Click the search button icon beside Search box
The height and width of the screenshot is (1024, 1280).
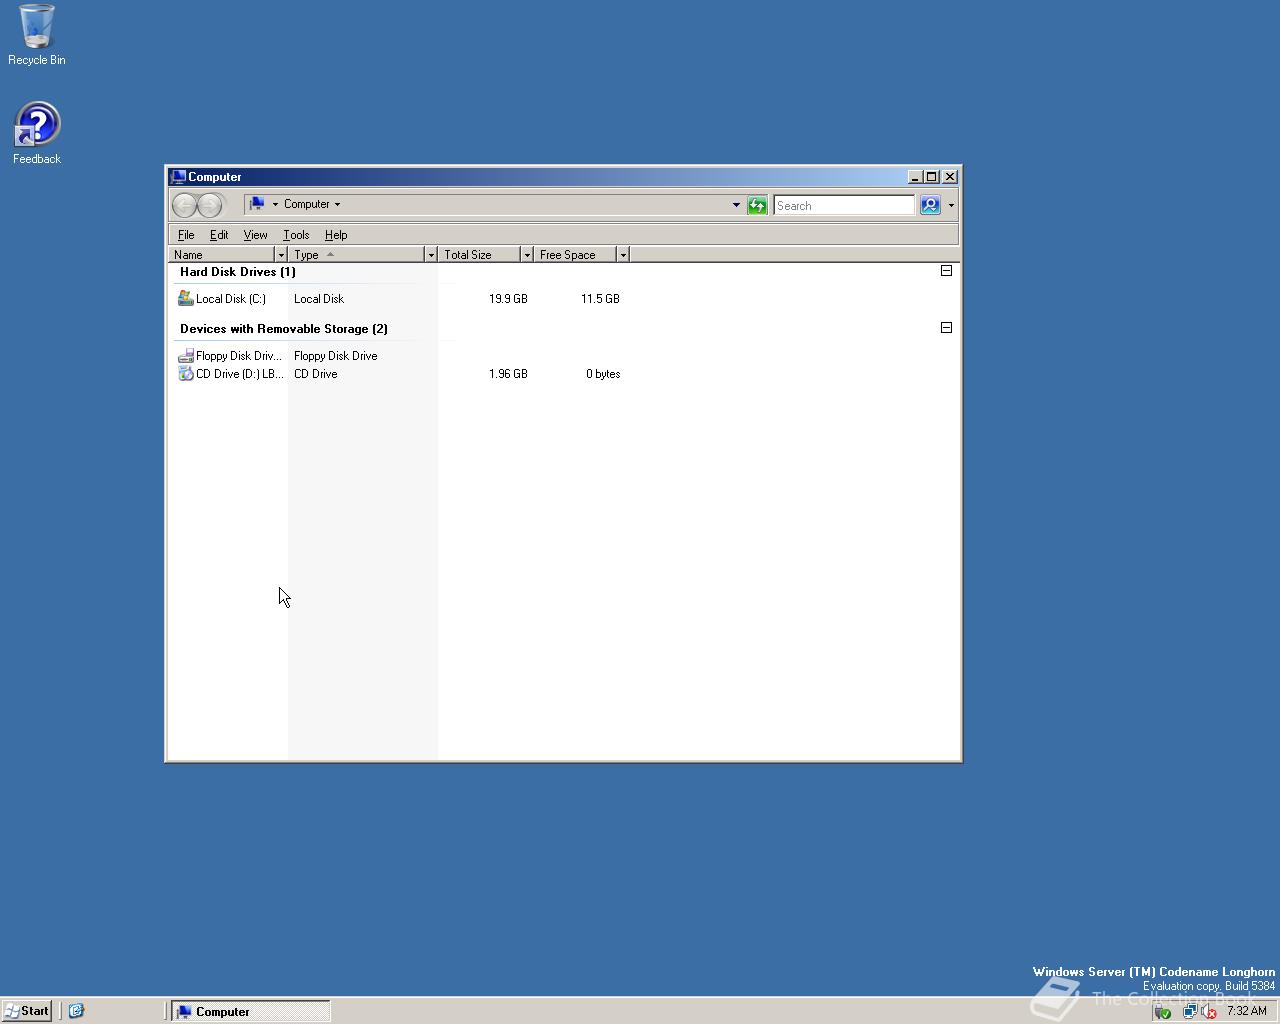coord(930,205)
